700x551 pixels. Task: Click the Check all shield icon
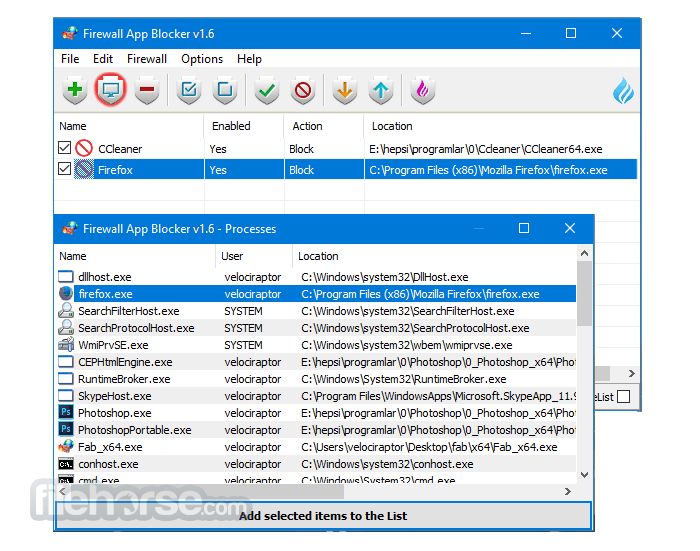pos(189,90)
